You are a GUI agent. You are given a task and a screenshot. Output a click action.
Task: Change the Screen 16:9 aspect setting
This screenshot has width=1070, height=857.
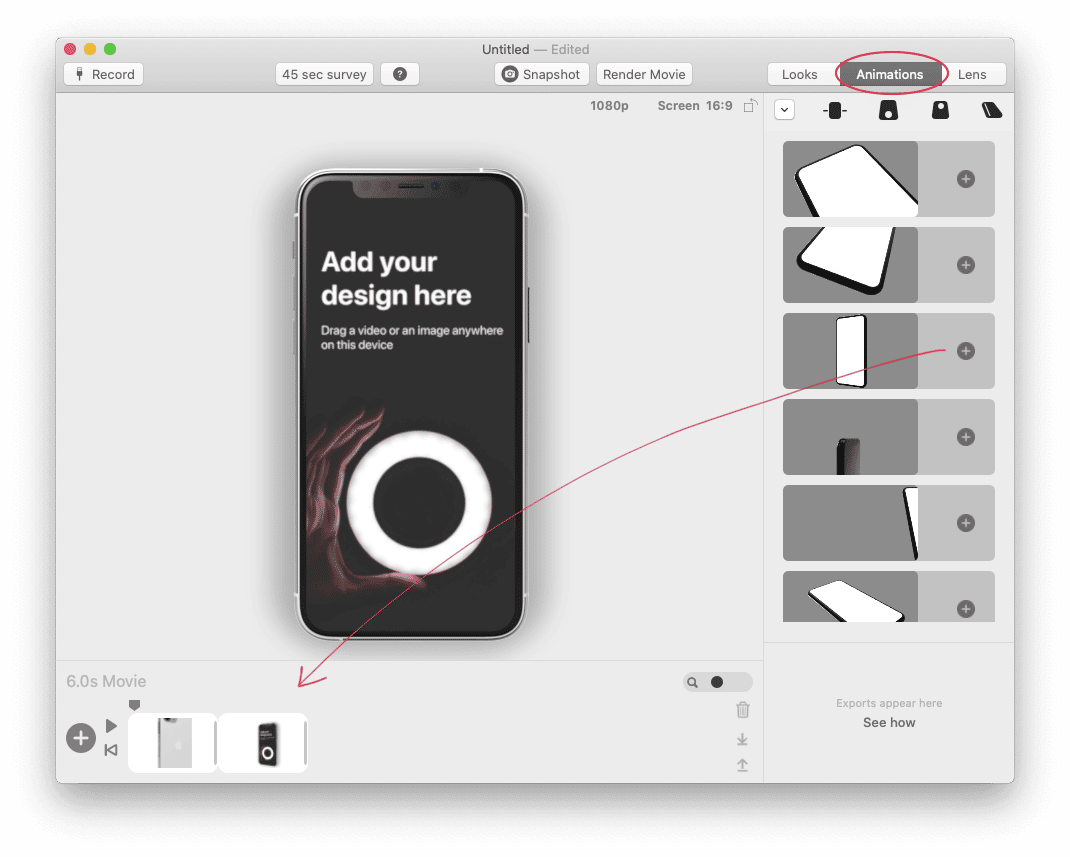695,106
